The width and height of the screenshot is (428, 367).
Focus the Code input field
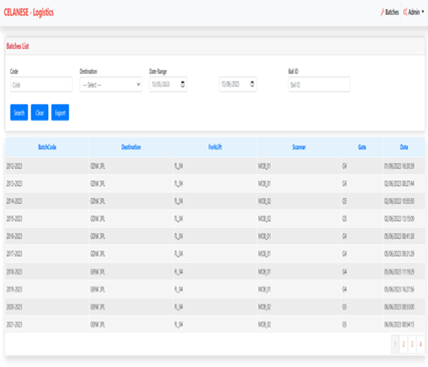click(41, 85)
